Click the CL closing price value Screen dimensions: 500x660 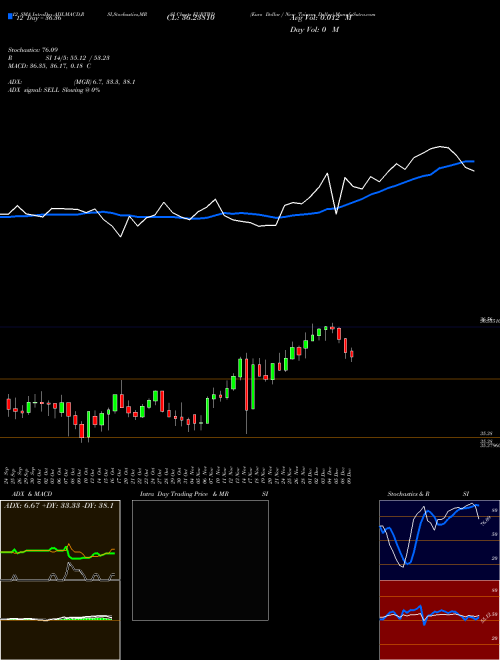pos(191,18)
